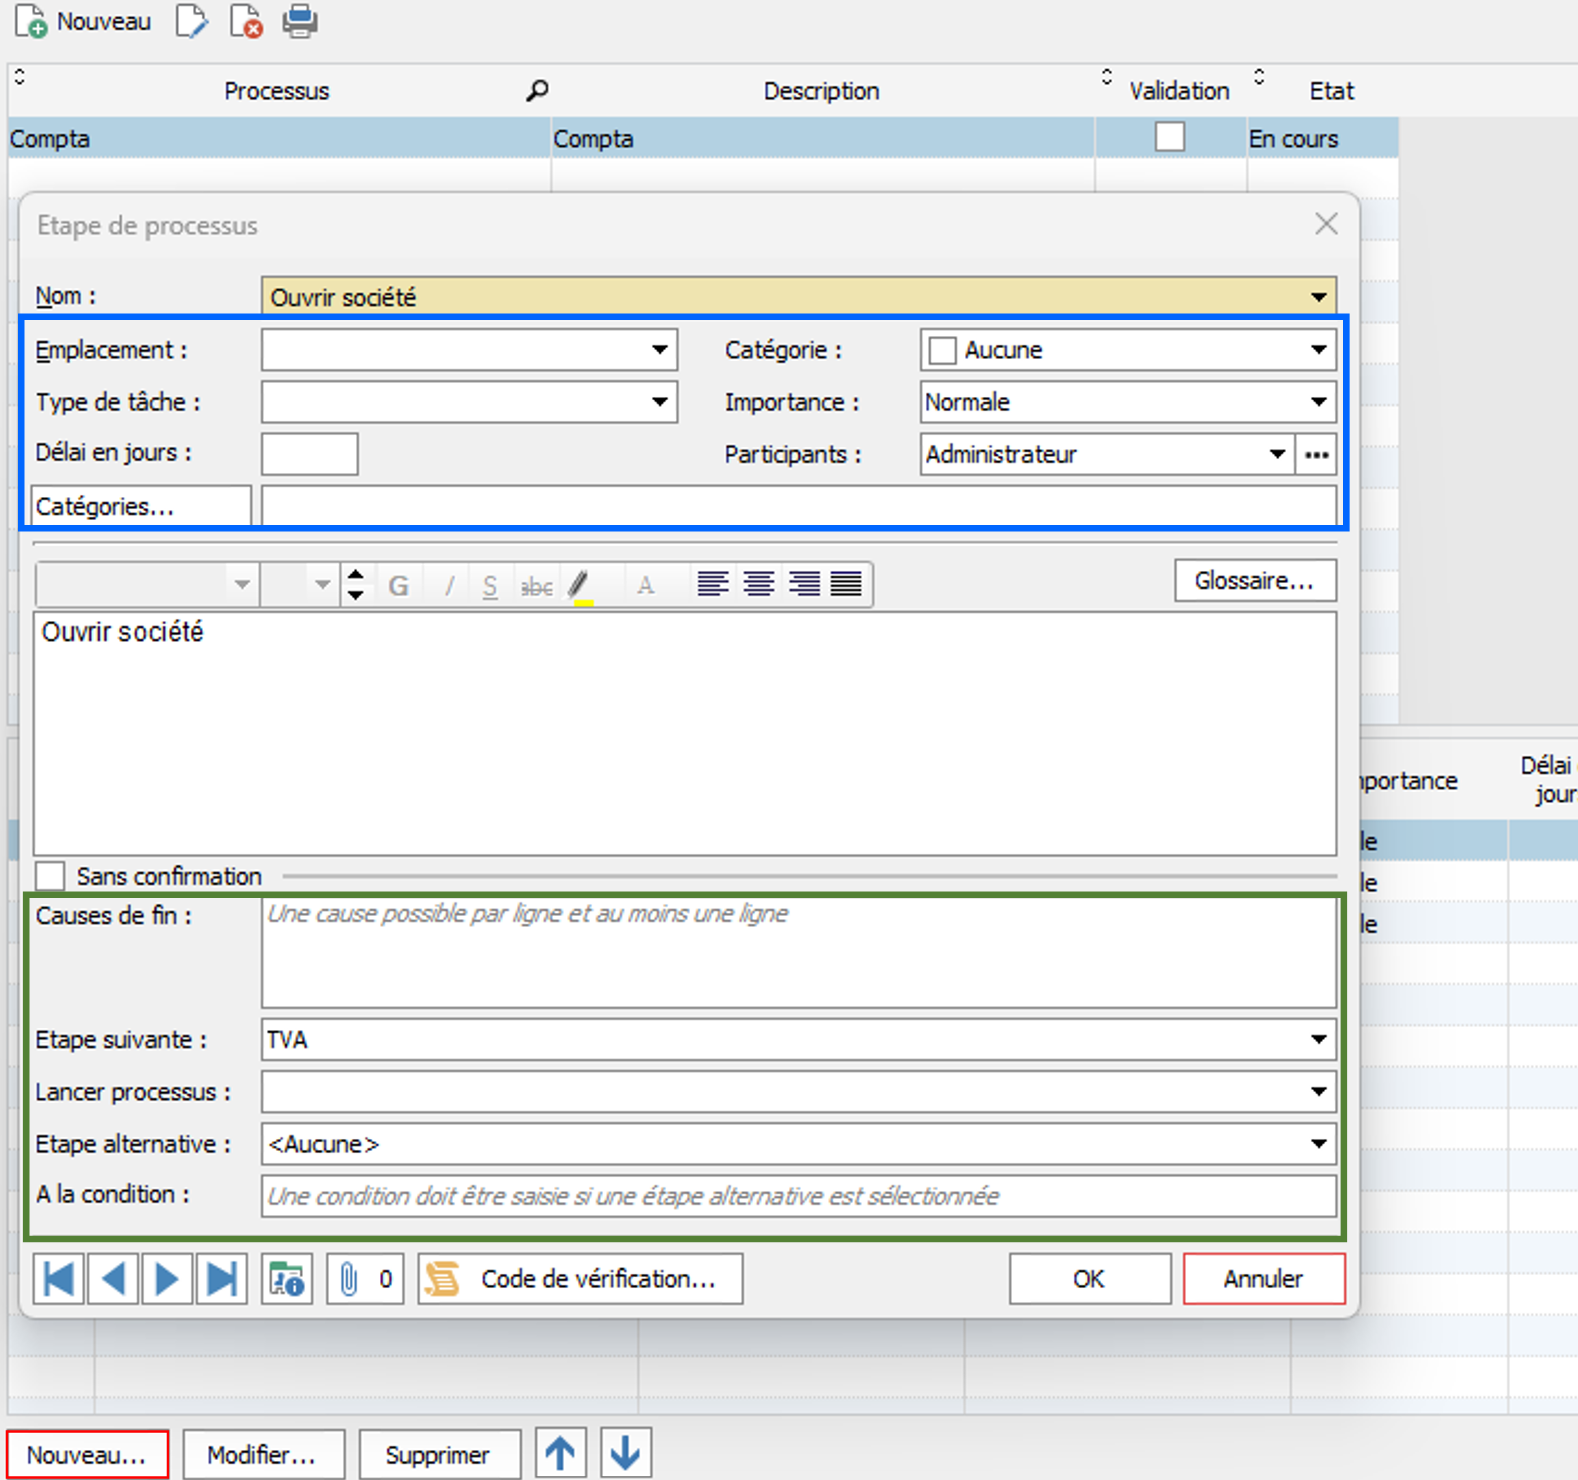Open the Etape suivante dropdown

coord(1319,1040)
